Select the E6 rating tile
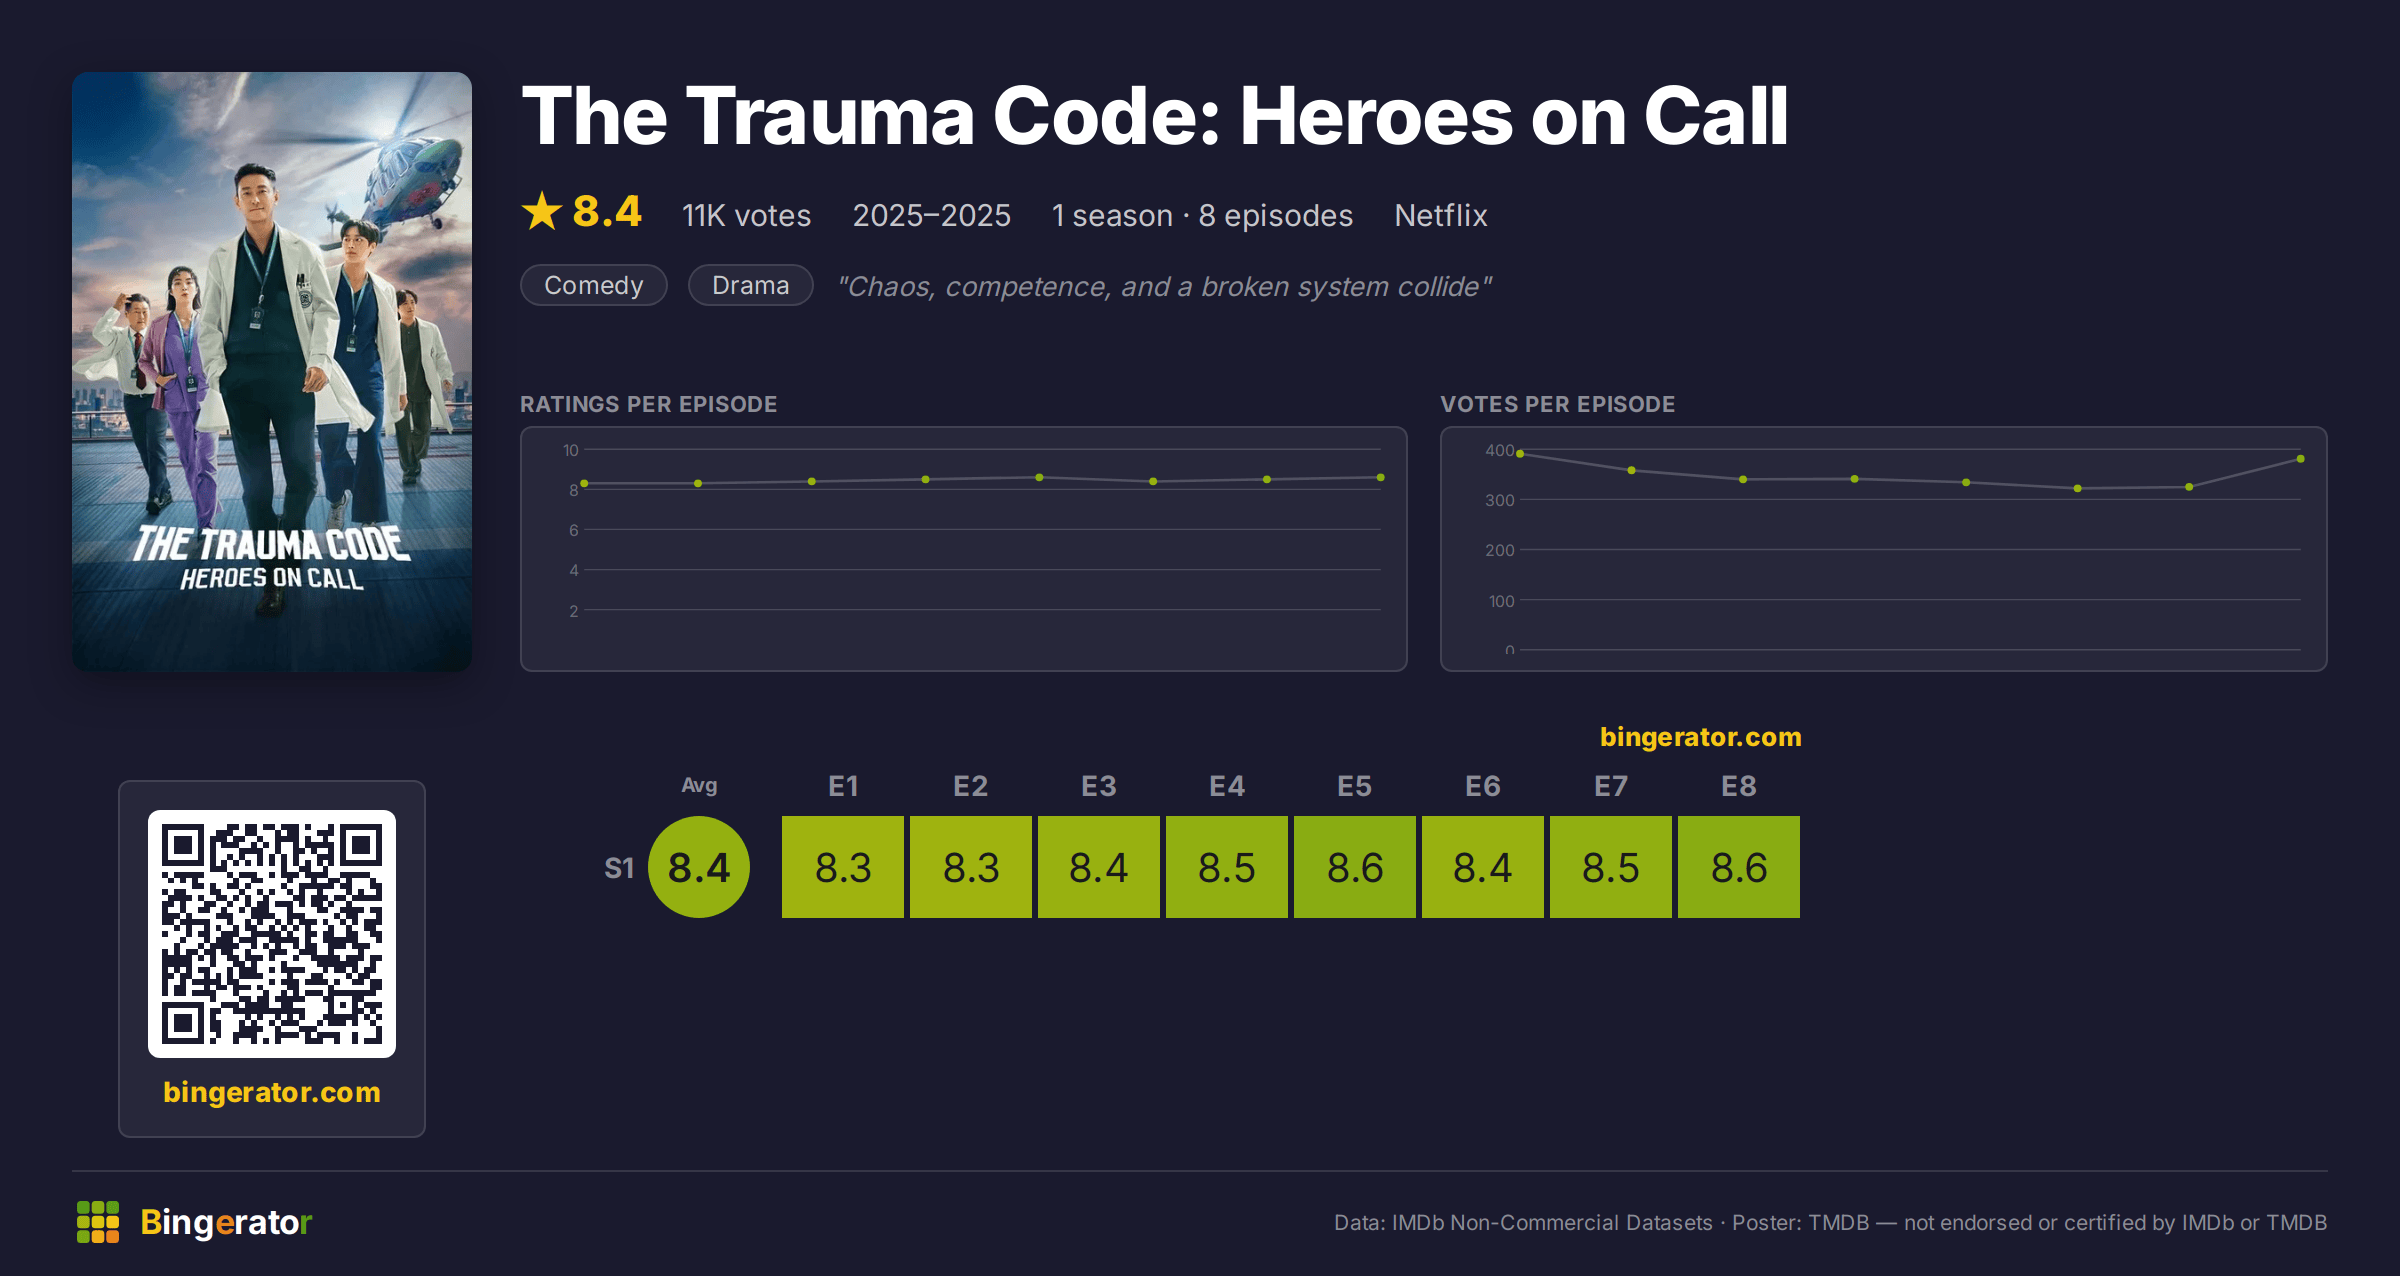 tap(1483, 867)
